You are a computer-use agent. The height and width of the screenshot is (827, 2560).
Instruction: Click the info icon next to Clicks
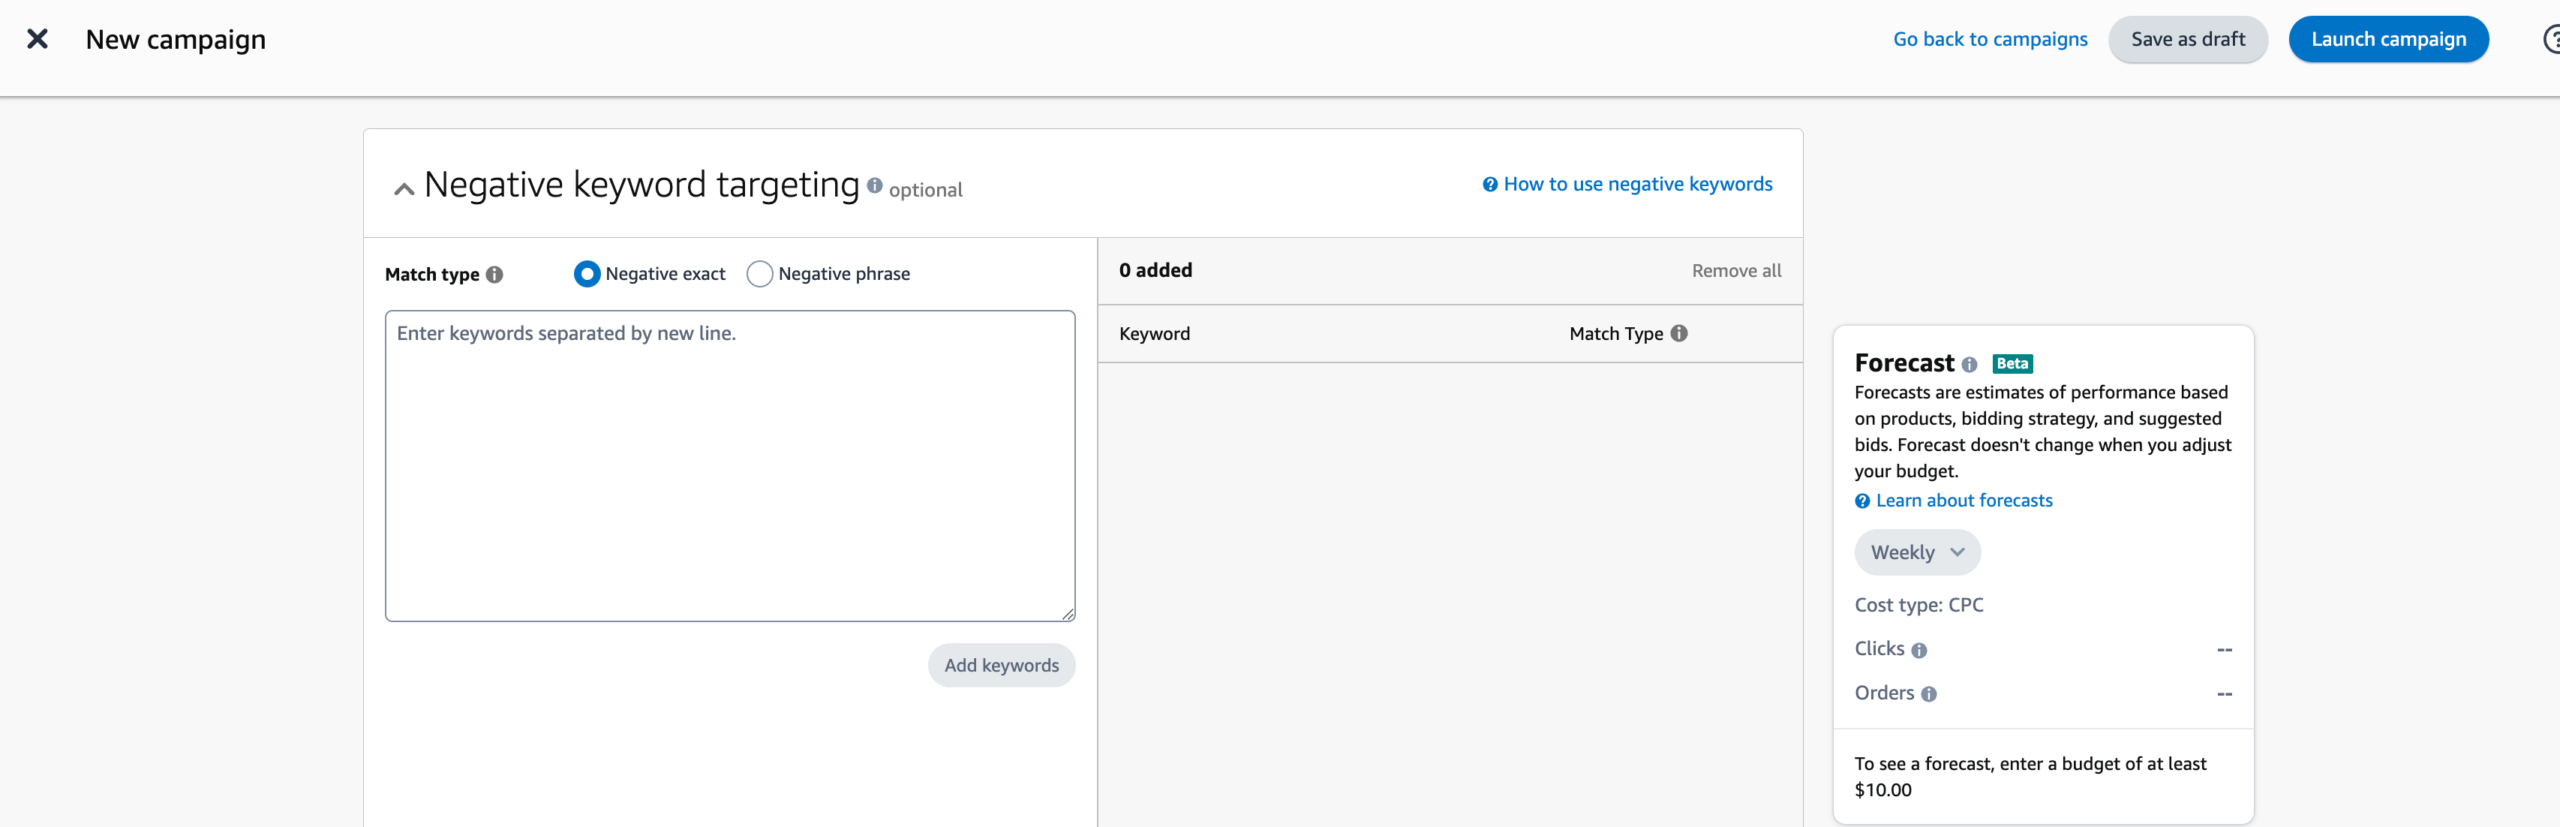(x=1920, y=651)
